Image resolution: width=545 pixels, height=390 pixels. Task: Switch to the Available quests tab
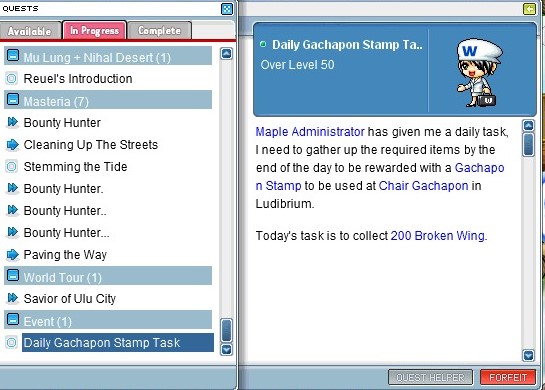pos(30,31)
